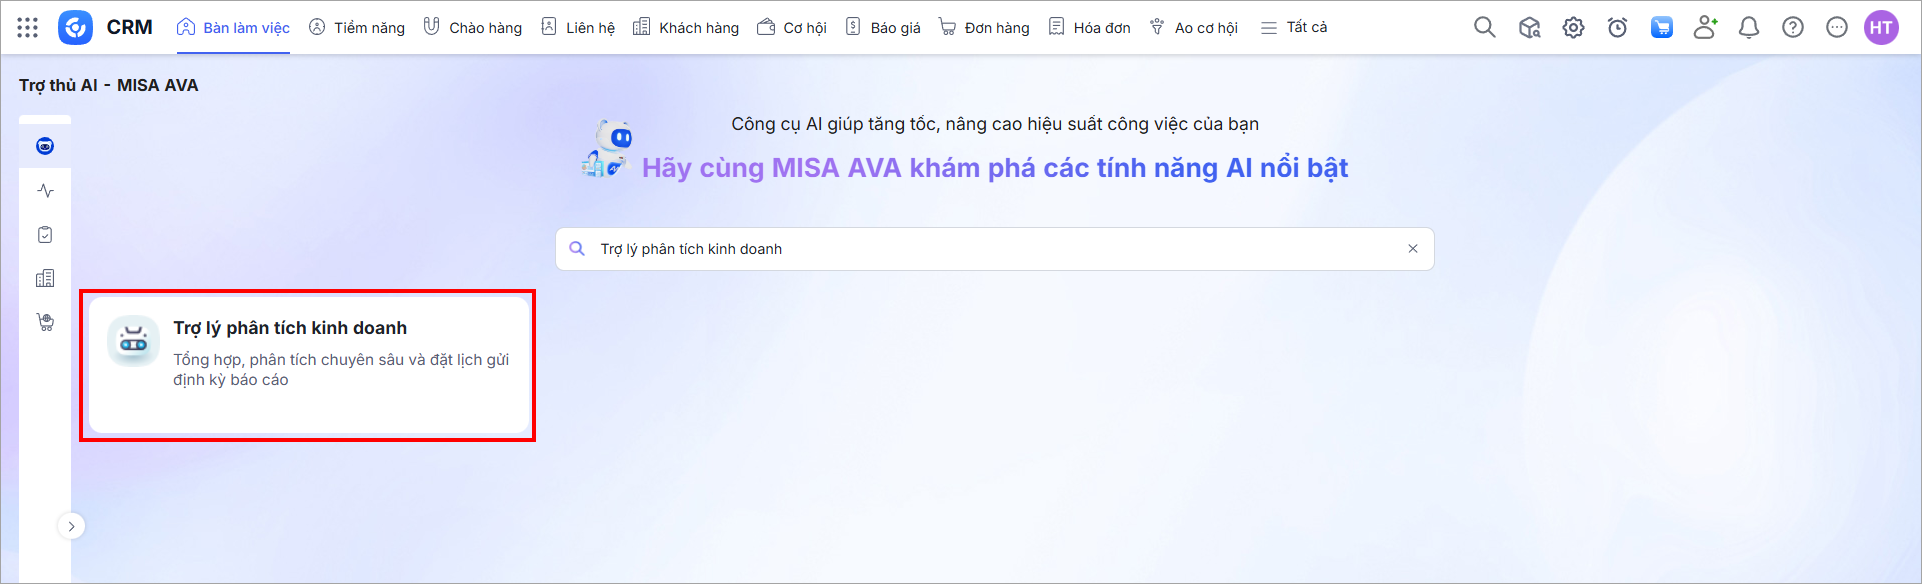Expand the left sidebar with chevron arrow
Screen dimensions: 1922x584
[71, 526]
